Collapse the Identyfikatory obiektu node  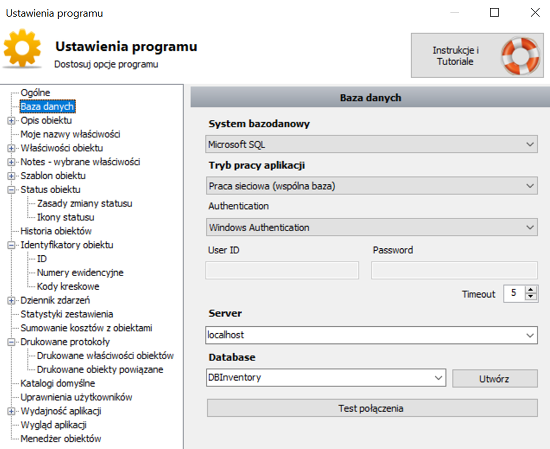click(x=11, y=245)
